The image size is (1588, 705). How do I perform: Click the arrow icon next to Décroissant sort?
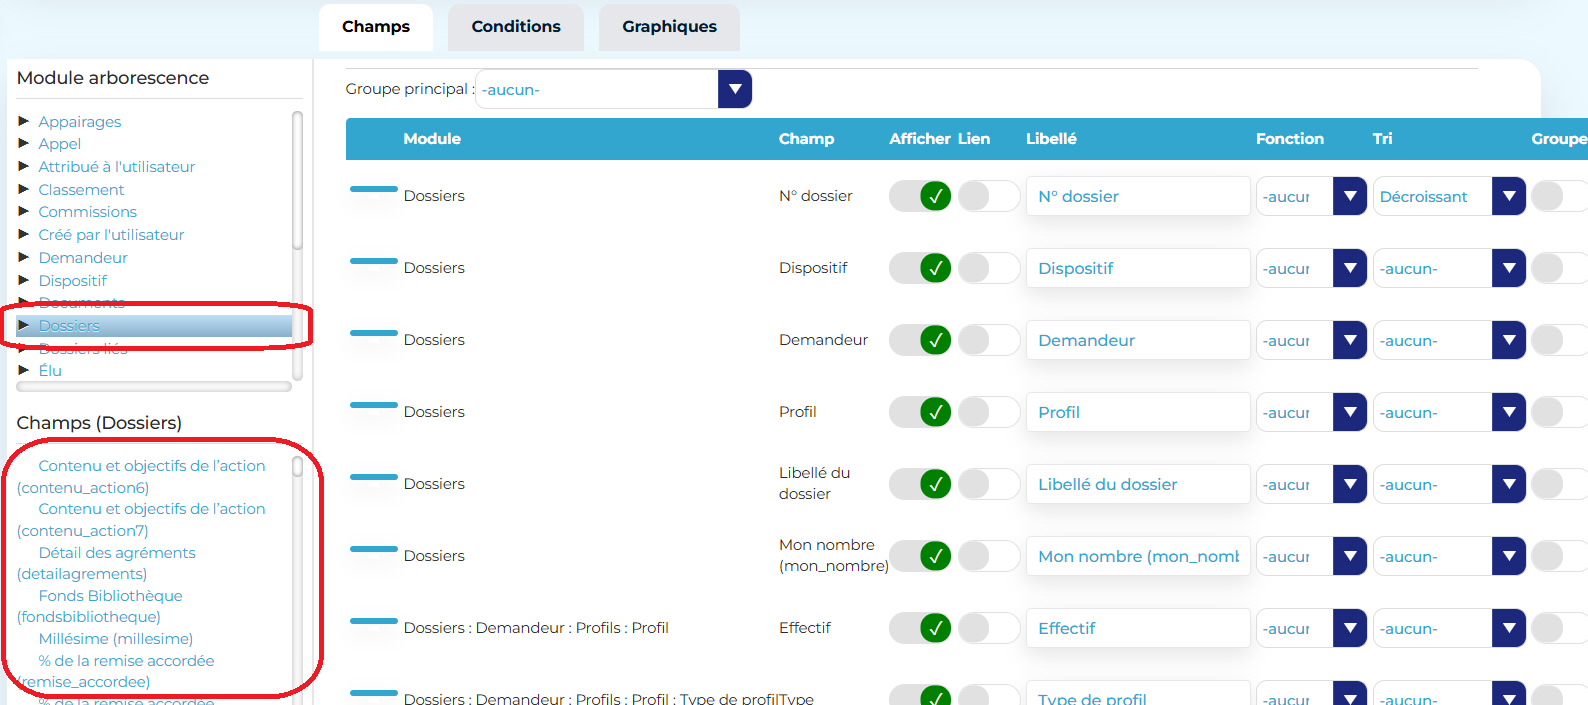[1508, 196]
